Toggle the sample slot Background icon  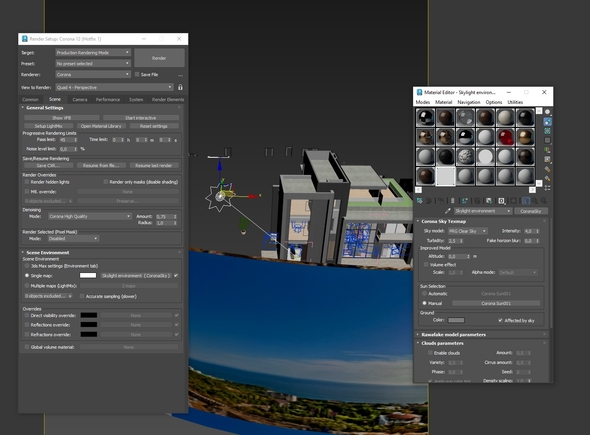tap(547, 131)
